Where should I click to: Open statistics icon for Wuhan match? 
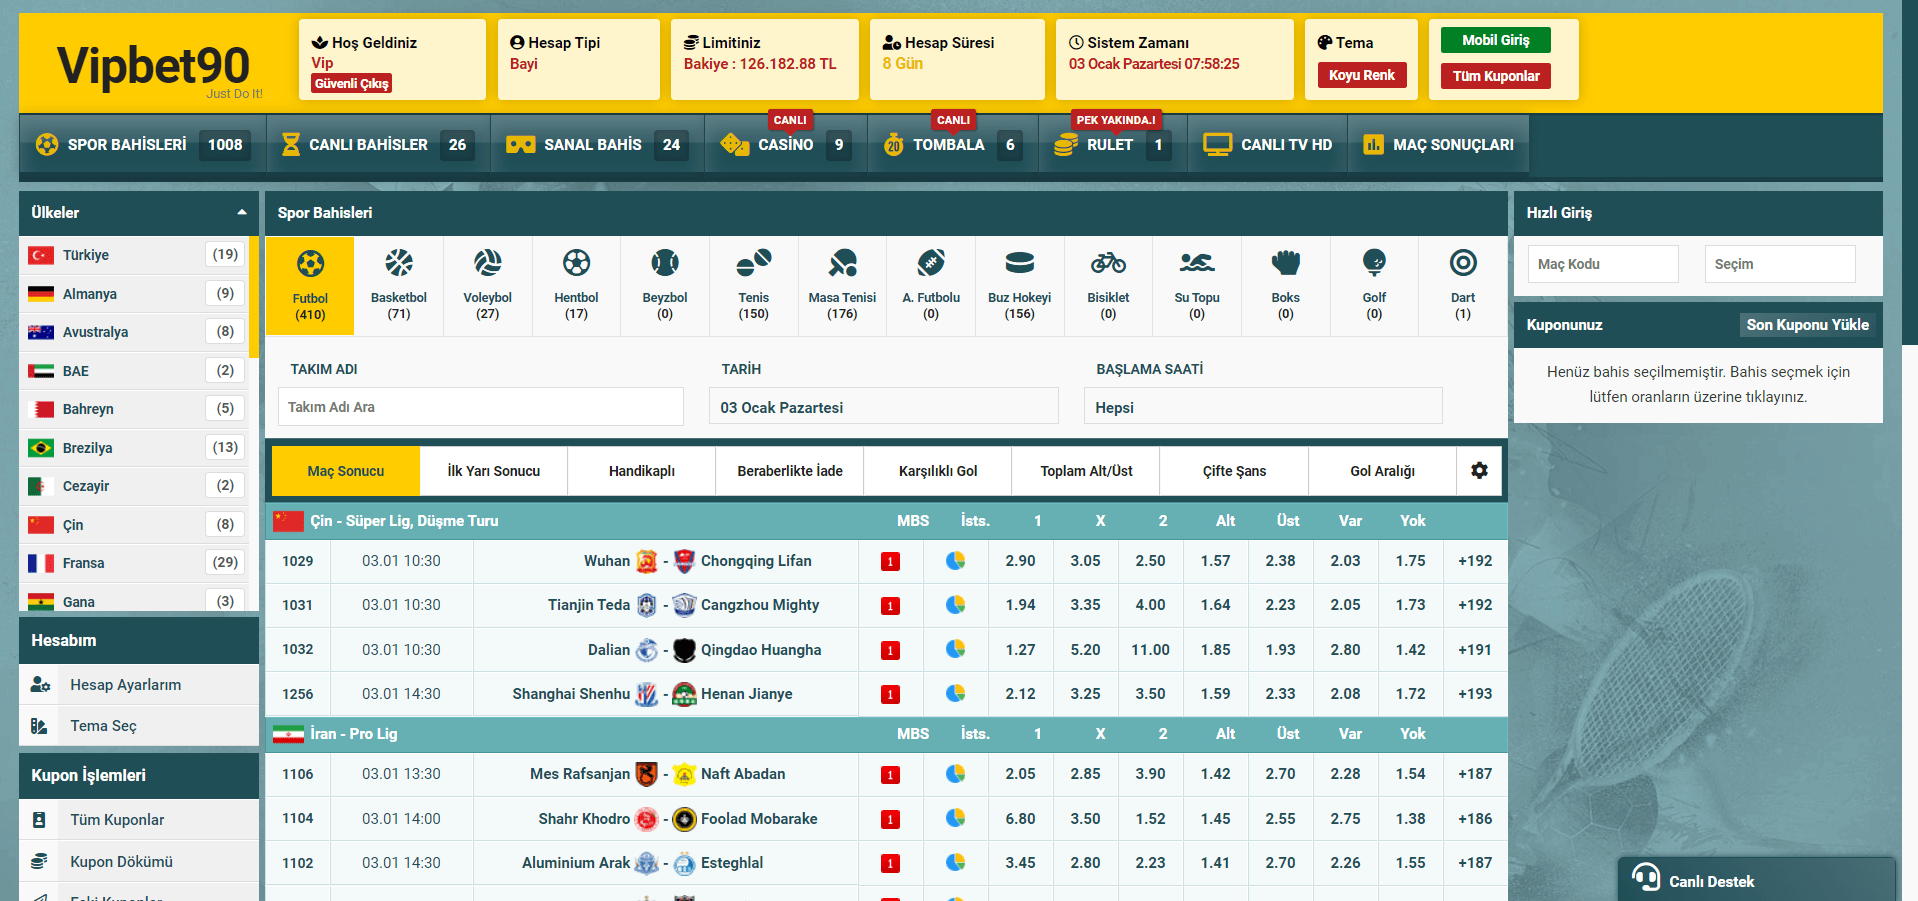pyautogui.click(x=956, y=561)
